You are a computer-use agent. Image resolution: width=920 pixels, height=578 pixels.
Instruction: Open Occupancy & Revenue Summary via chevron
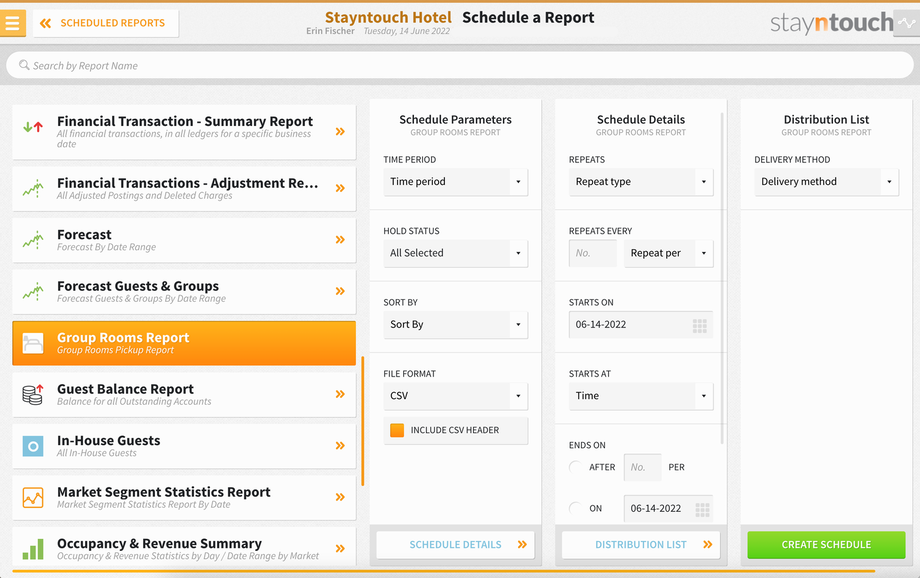pos(340,549)
